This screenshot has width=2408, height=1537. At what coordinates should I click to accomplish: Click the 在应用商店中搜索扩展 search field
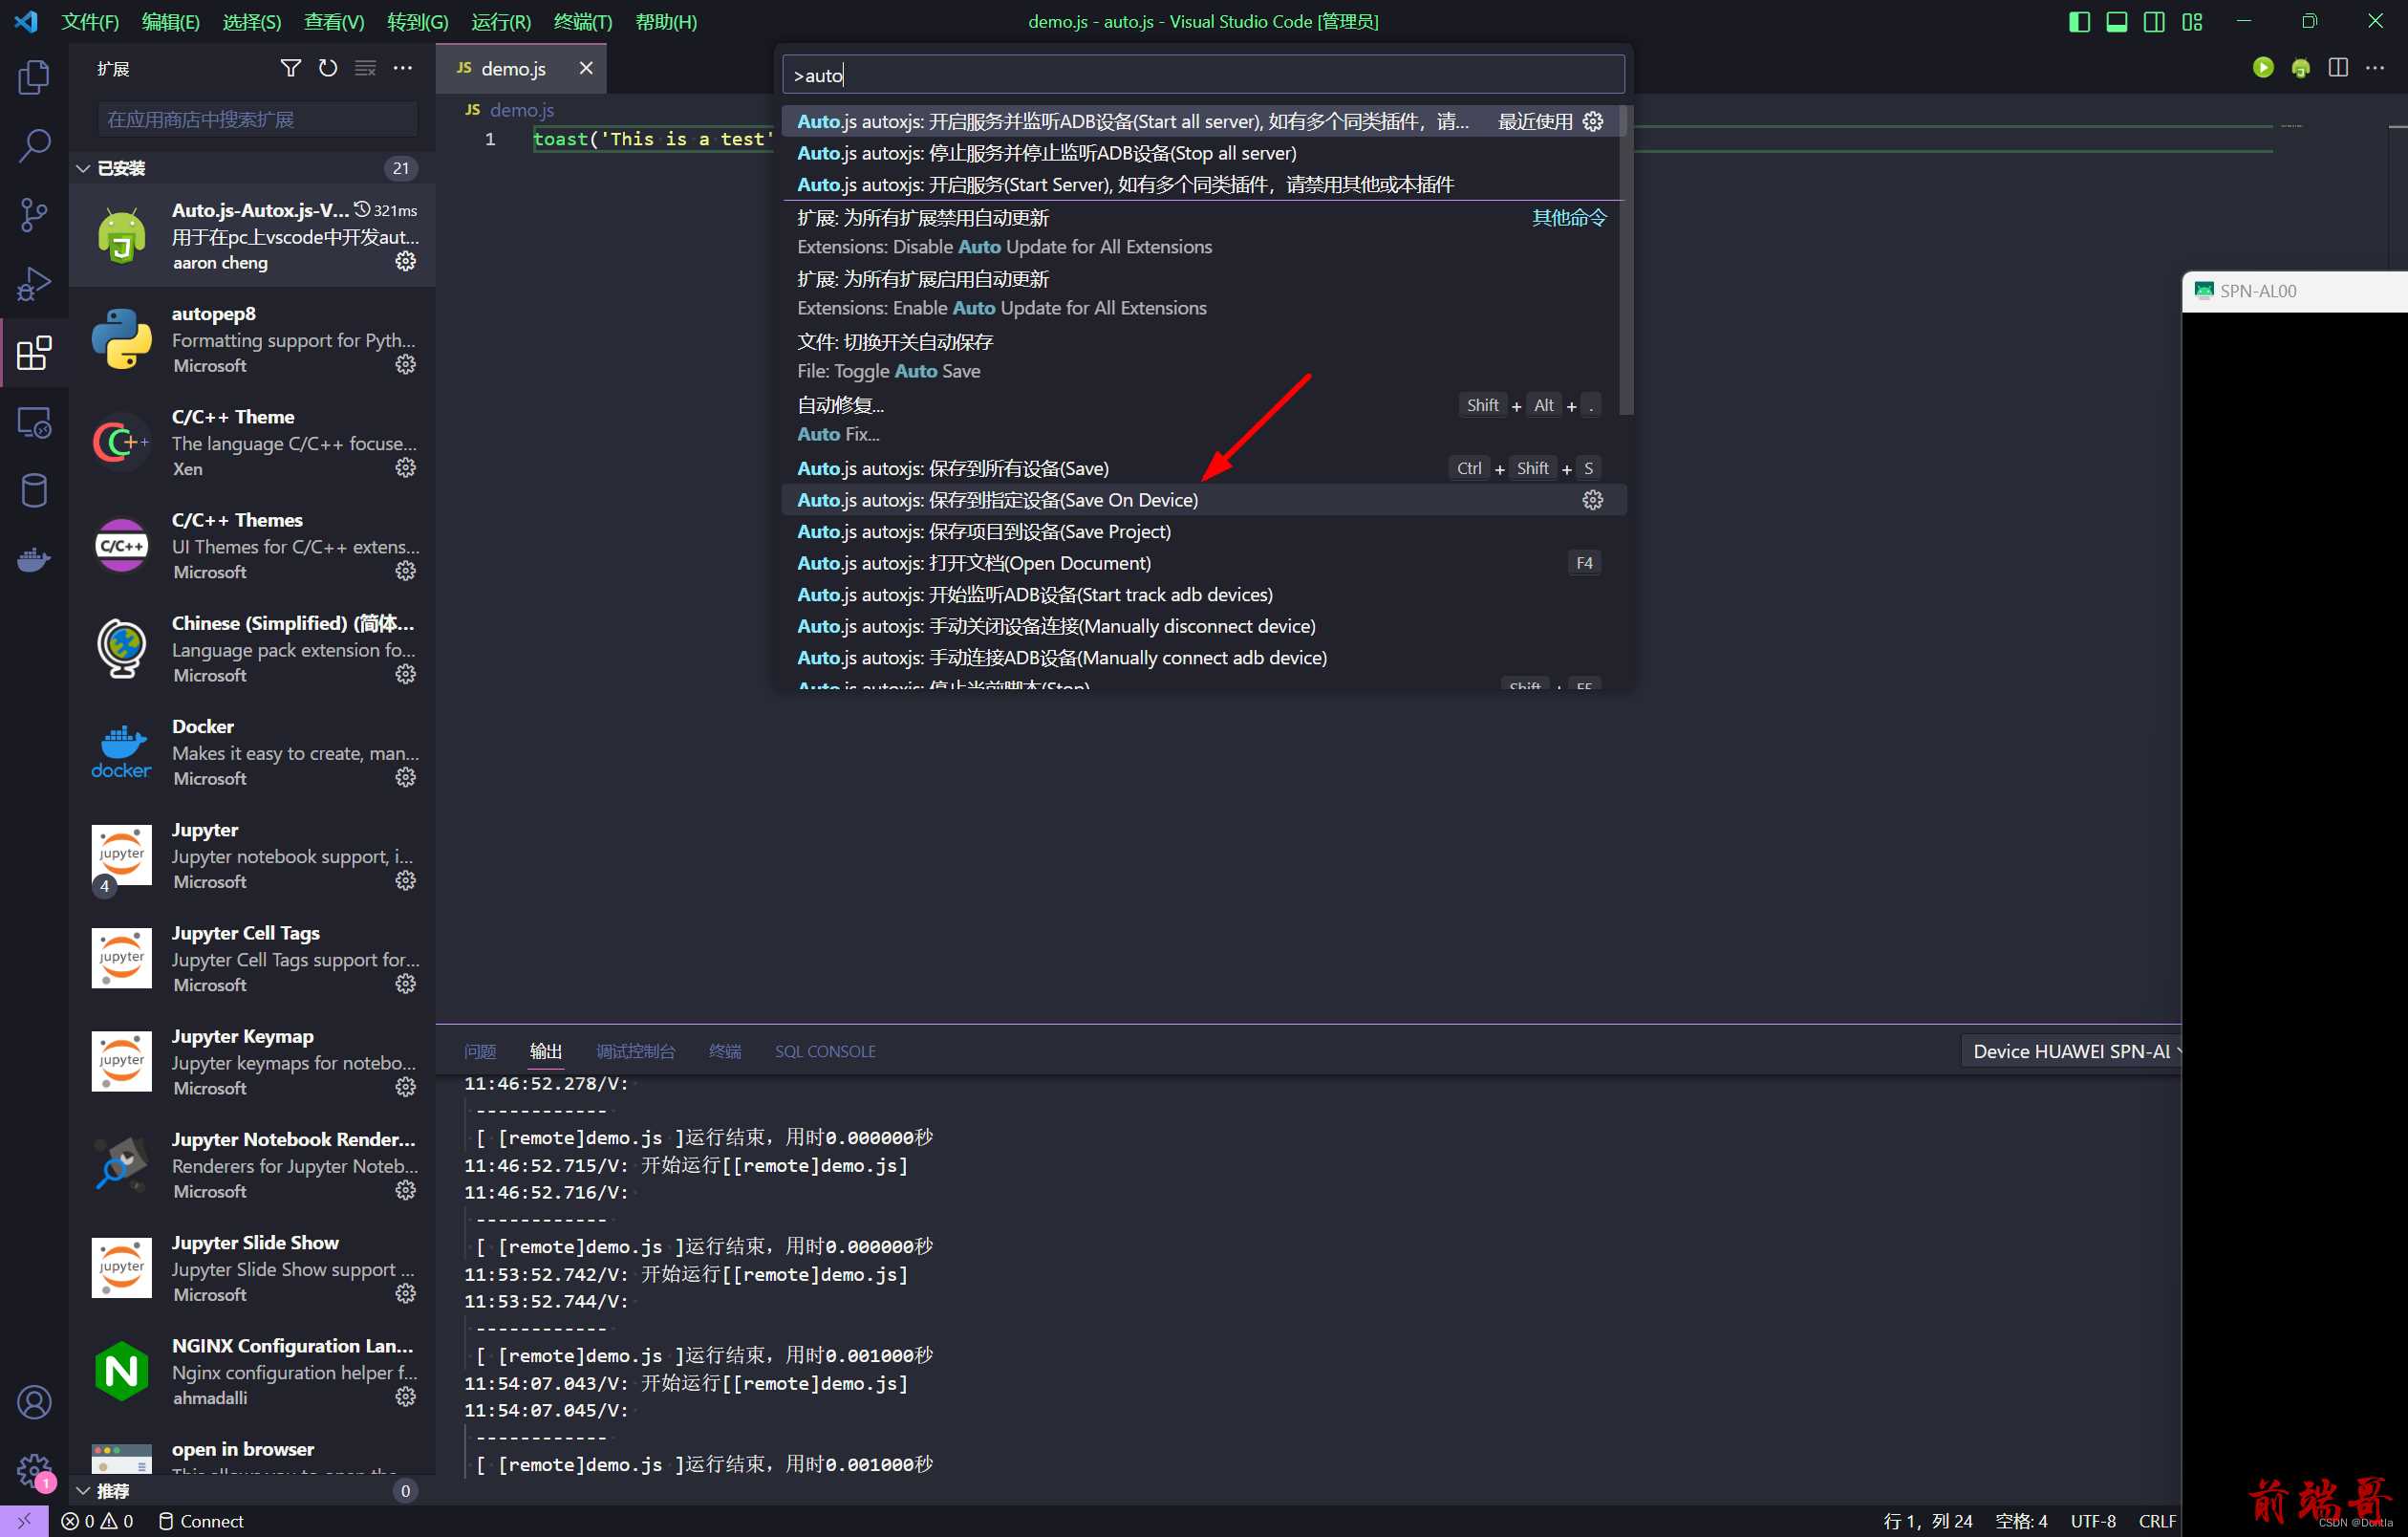tap(257, 120)
